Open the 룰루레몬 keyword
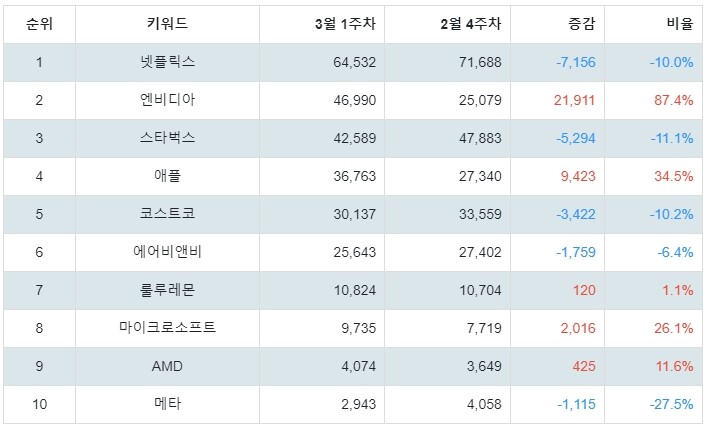The height and width of the screenshot is (426, 706). (167, 290)
